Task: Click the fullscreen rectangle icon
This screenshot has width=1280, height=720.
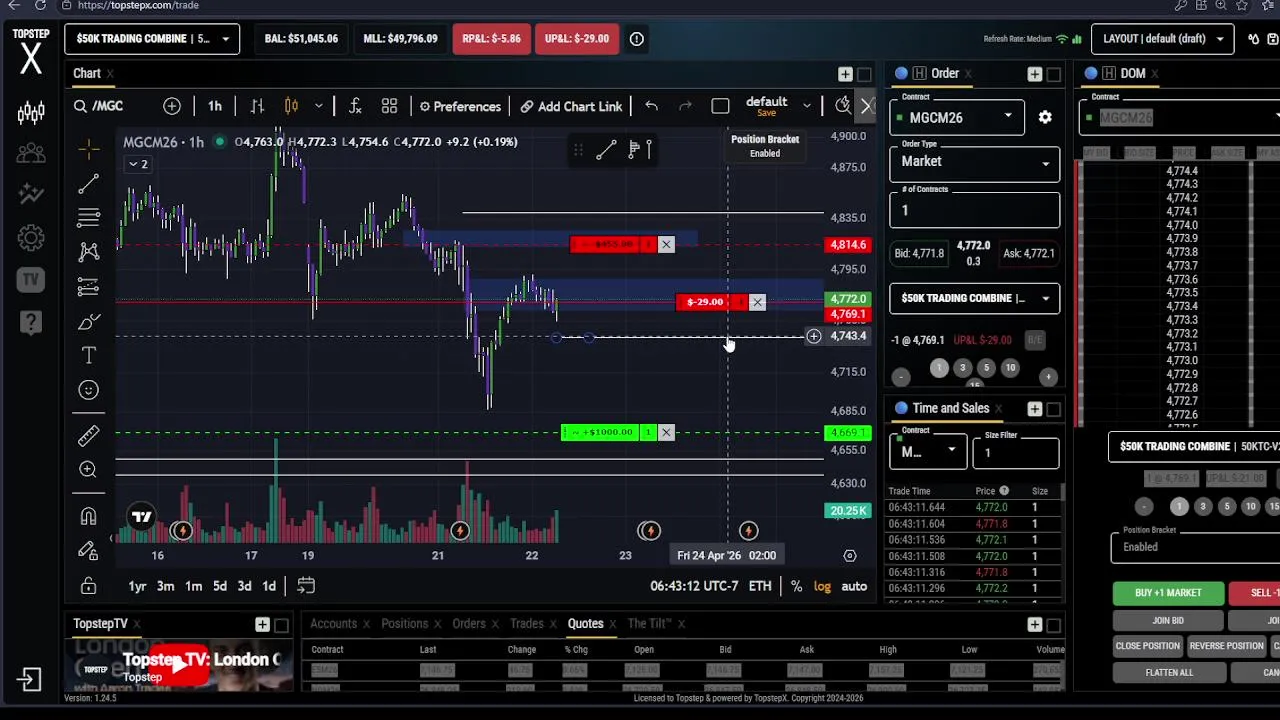Action: point(720,106)
